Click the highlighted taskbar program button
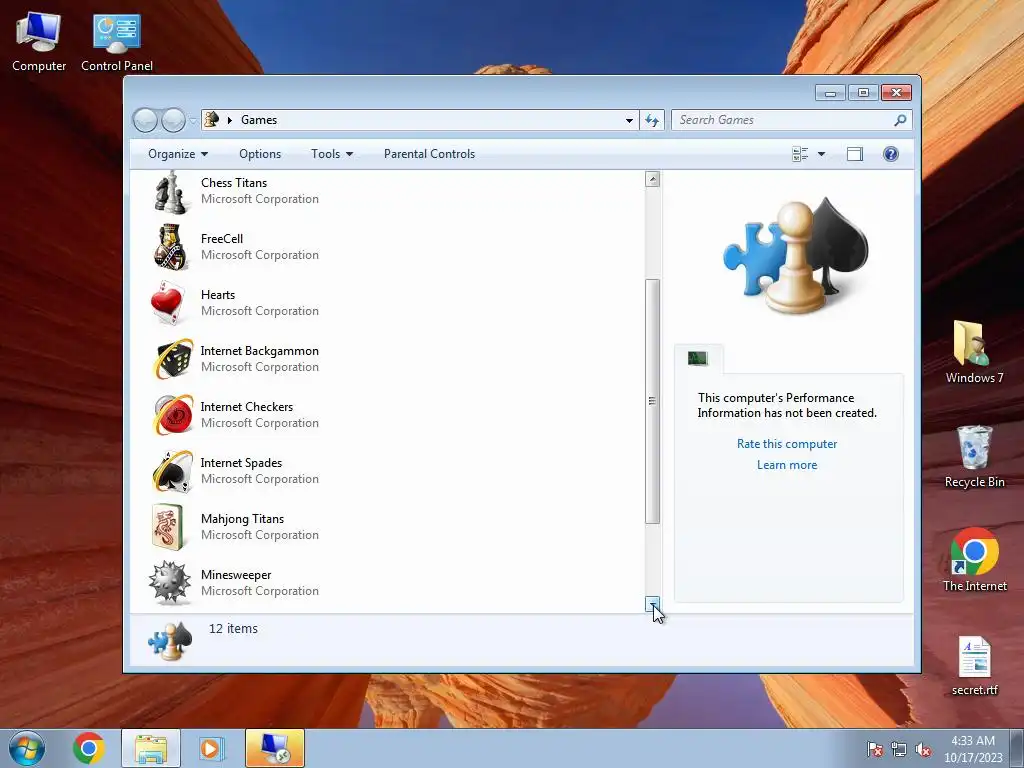This screenshot has height=768, width=1024. 275,748
